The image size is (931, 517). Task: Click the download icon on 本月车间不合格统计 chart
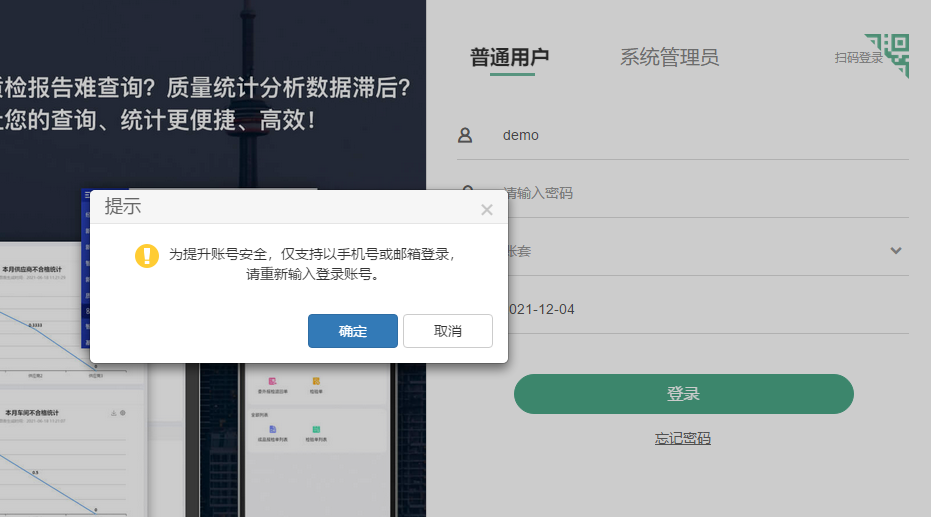(x=113, y=413)
